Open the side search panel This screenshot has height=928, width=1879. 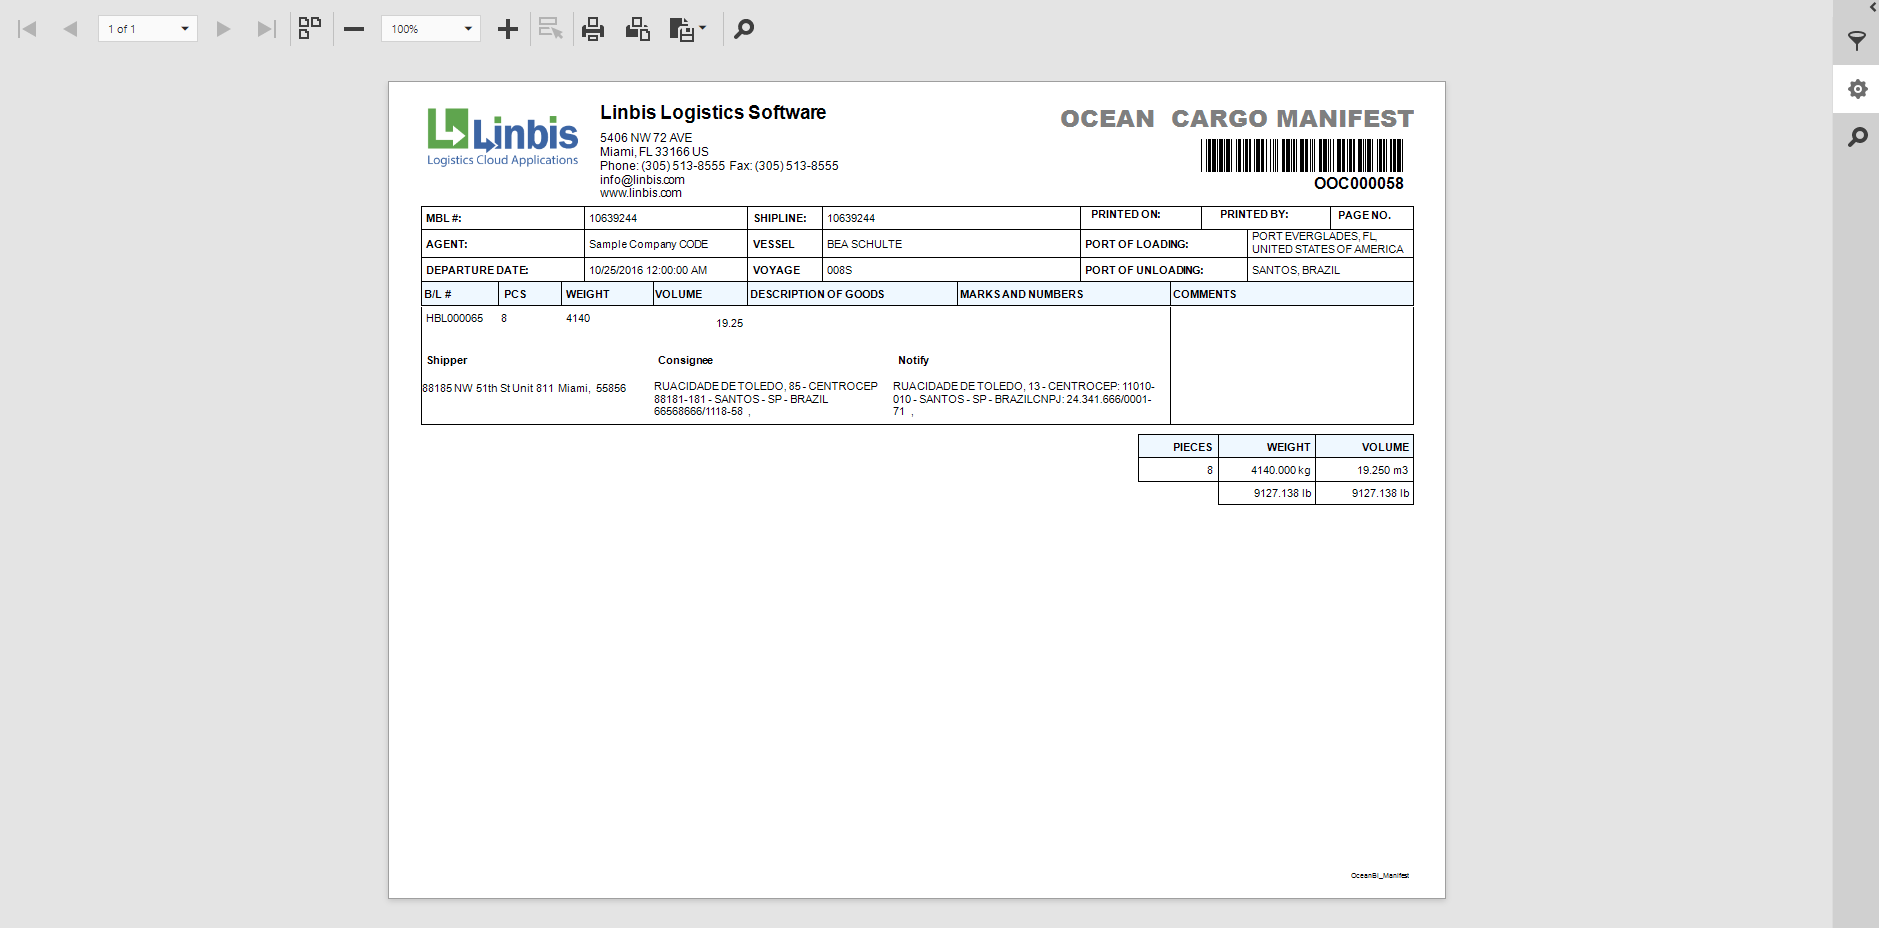tap(1857, 137)
